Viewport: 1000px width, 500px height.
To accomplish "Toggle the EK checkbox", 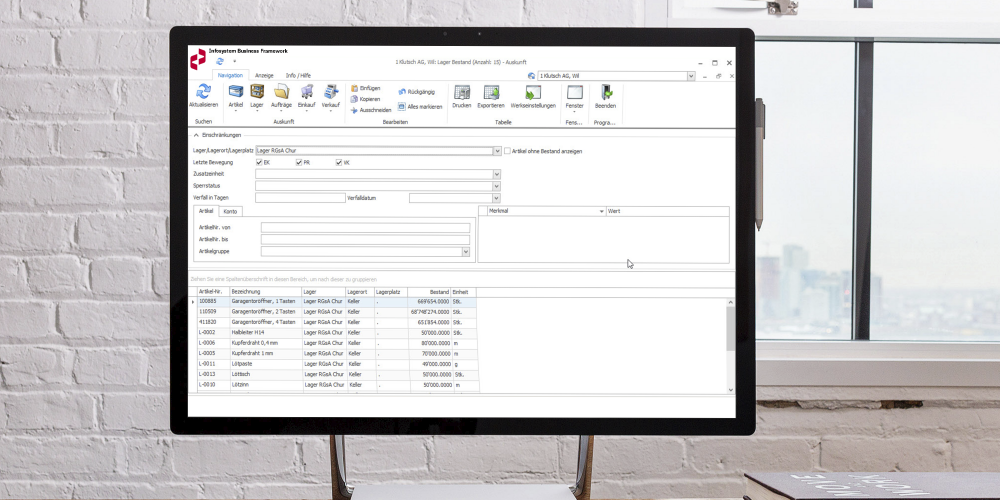I will point(259,163).
